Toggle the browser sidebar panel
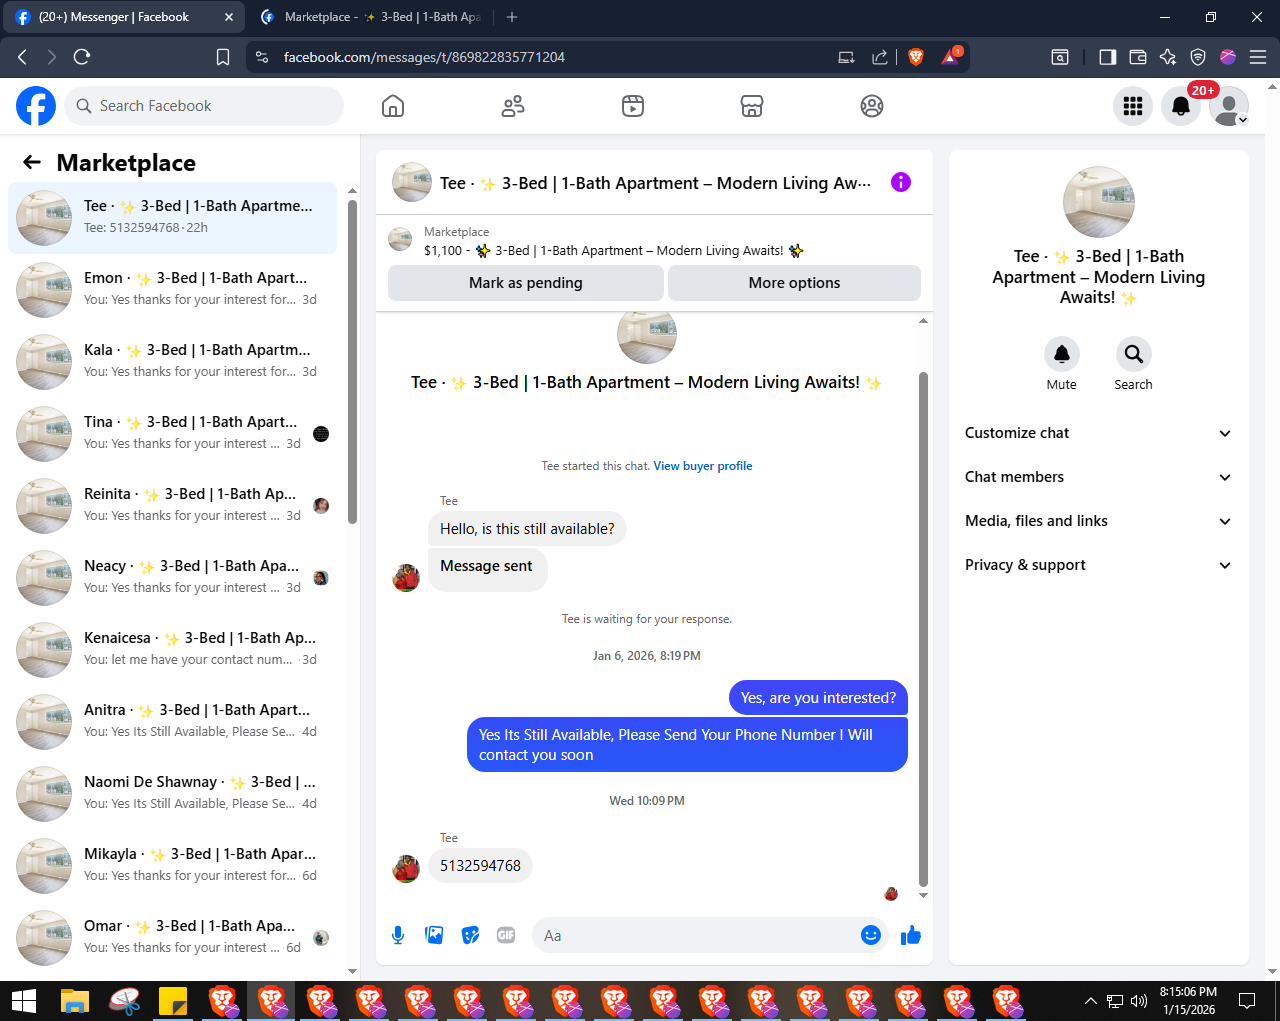Viewport: 1280px width, 1021px height. point(1107,57)
